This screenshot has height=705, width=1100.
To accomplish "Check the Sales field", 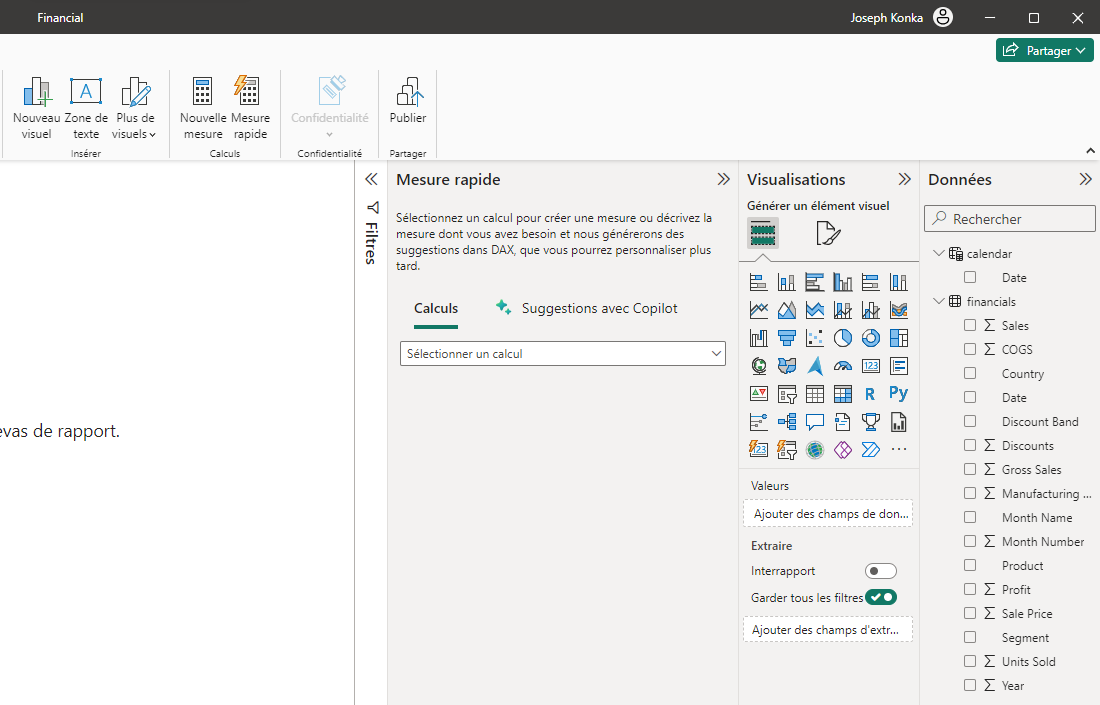I will point(970,325).
